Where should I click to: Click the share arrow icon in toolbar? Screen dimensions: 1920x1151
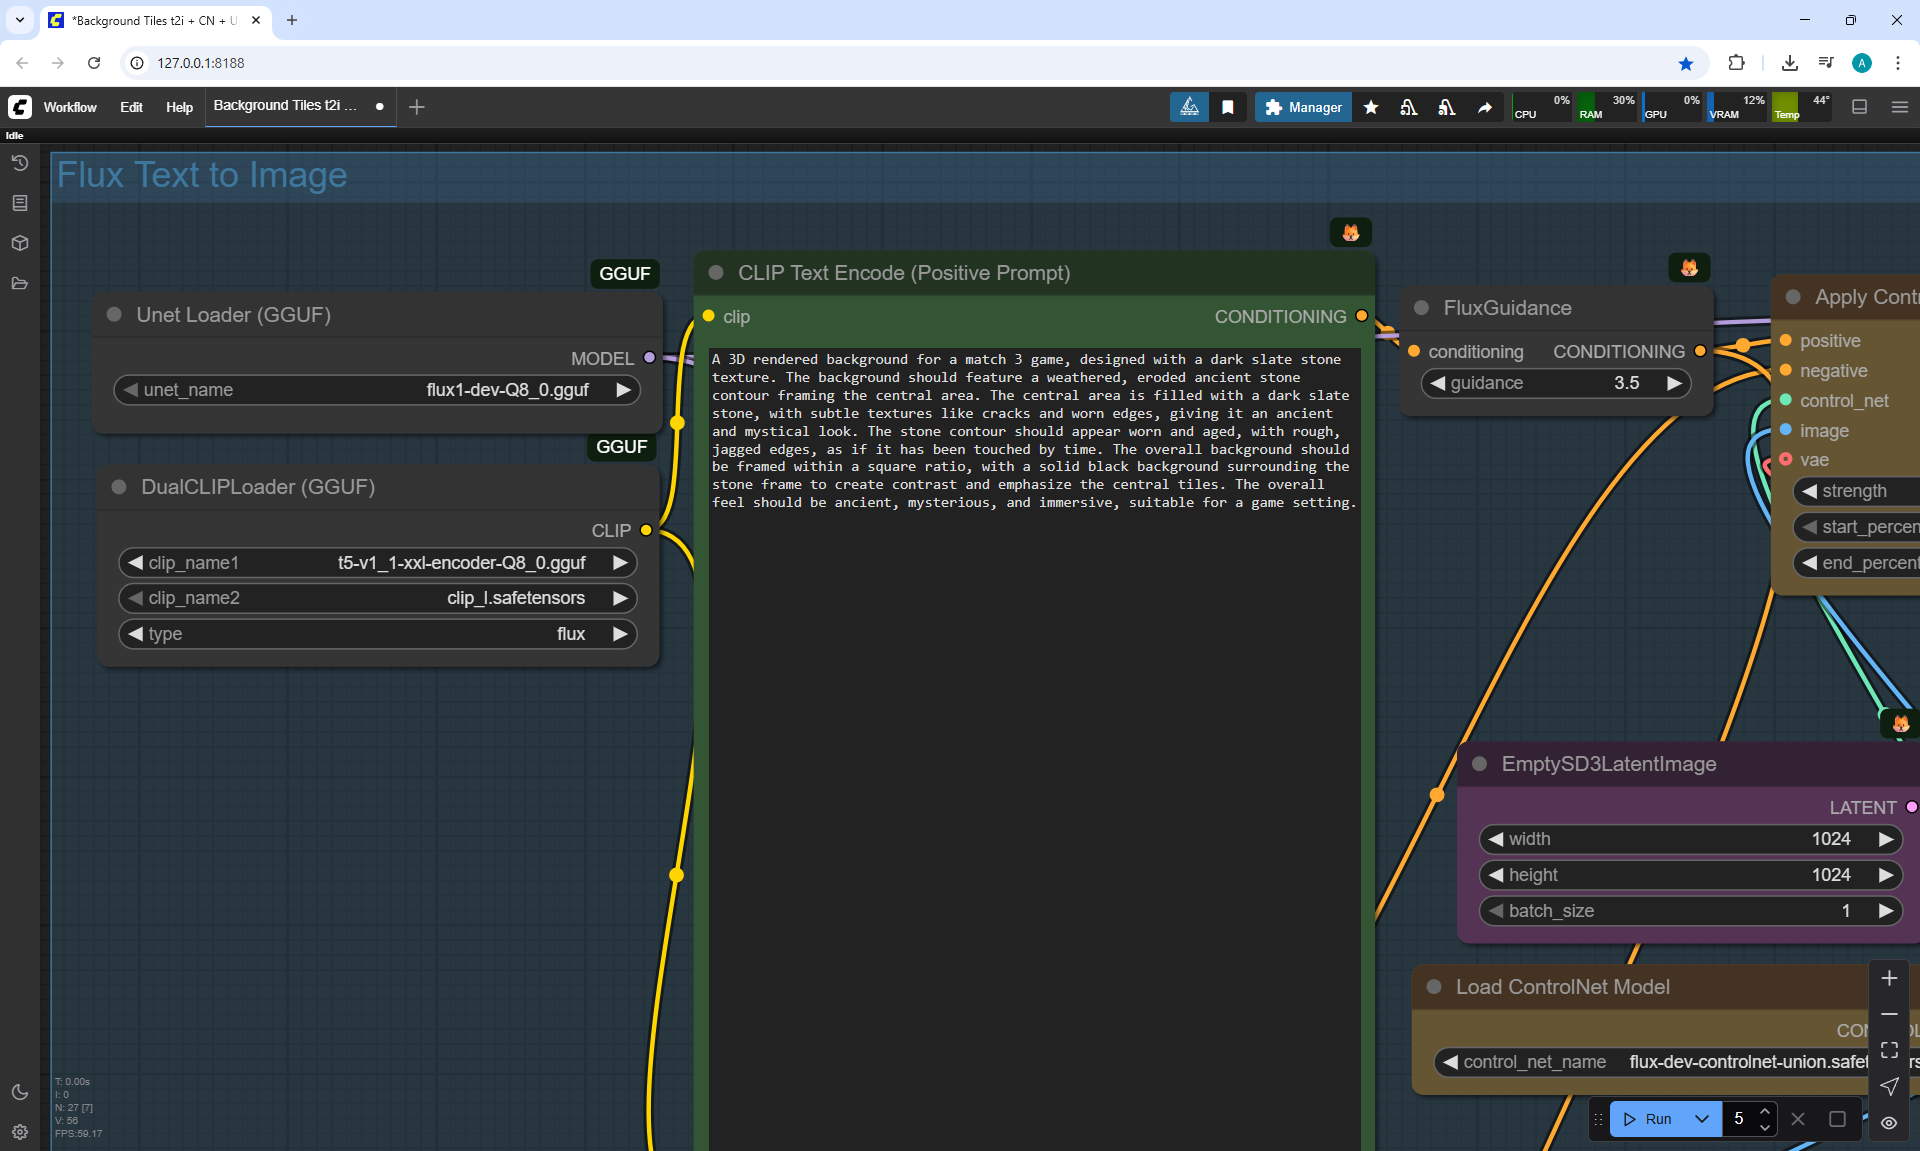(x=1485, y=107)
